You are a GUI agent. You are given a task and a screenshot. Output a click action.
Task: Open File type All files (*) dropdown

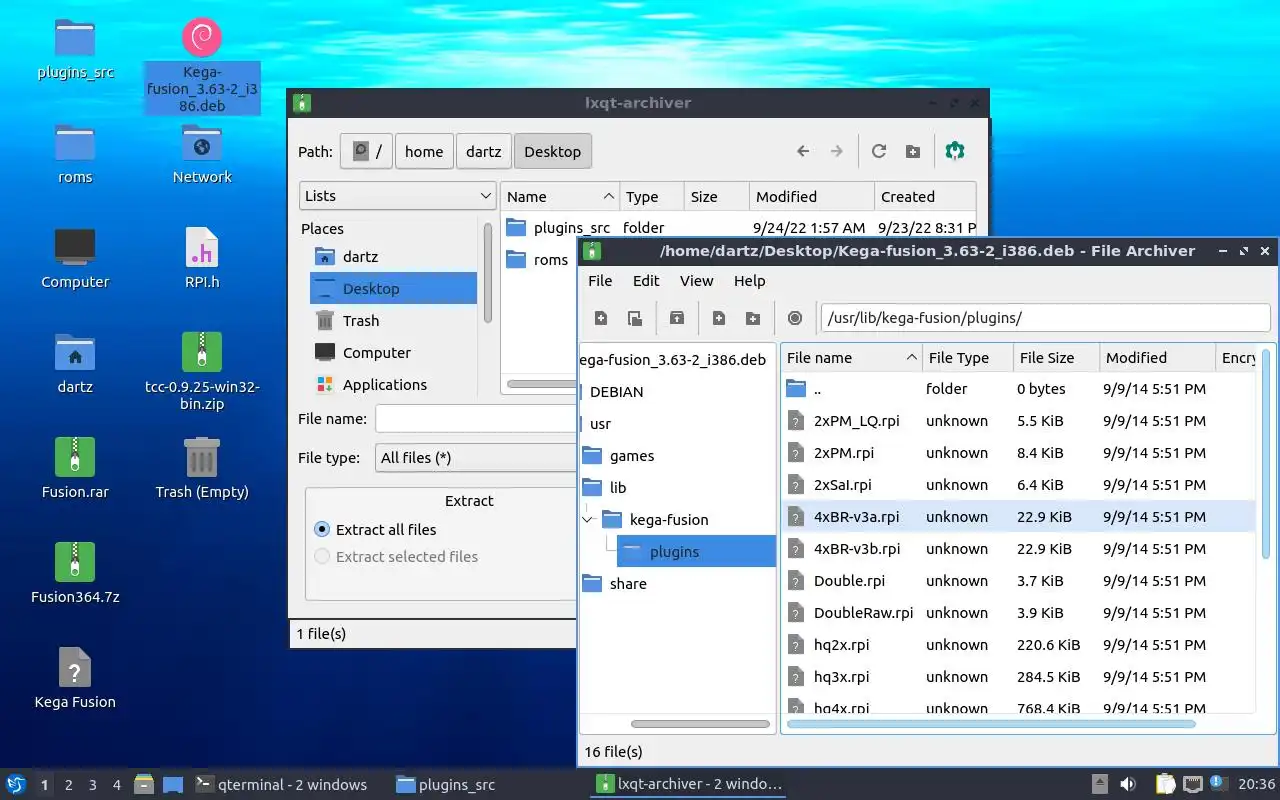pyautogui.click(x=476, y=457)
